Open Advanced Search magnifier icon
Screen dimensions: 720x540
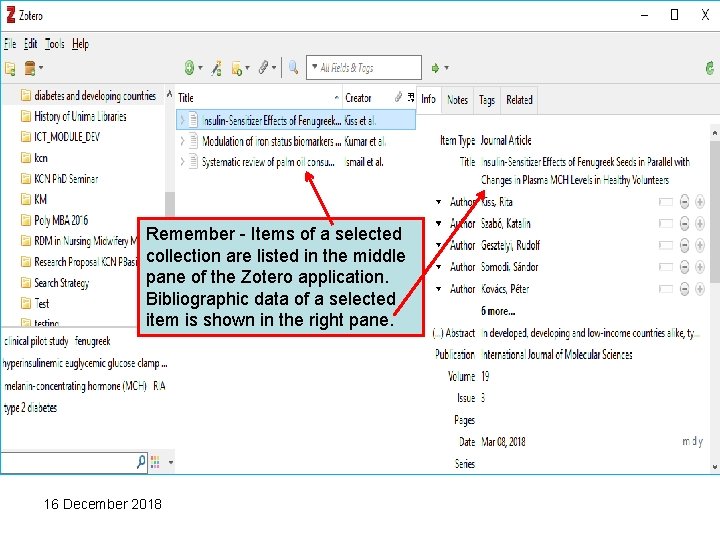click(x=293, y=68)
